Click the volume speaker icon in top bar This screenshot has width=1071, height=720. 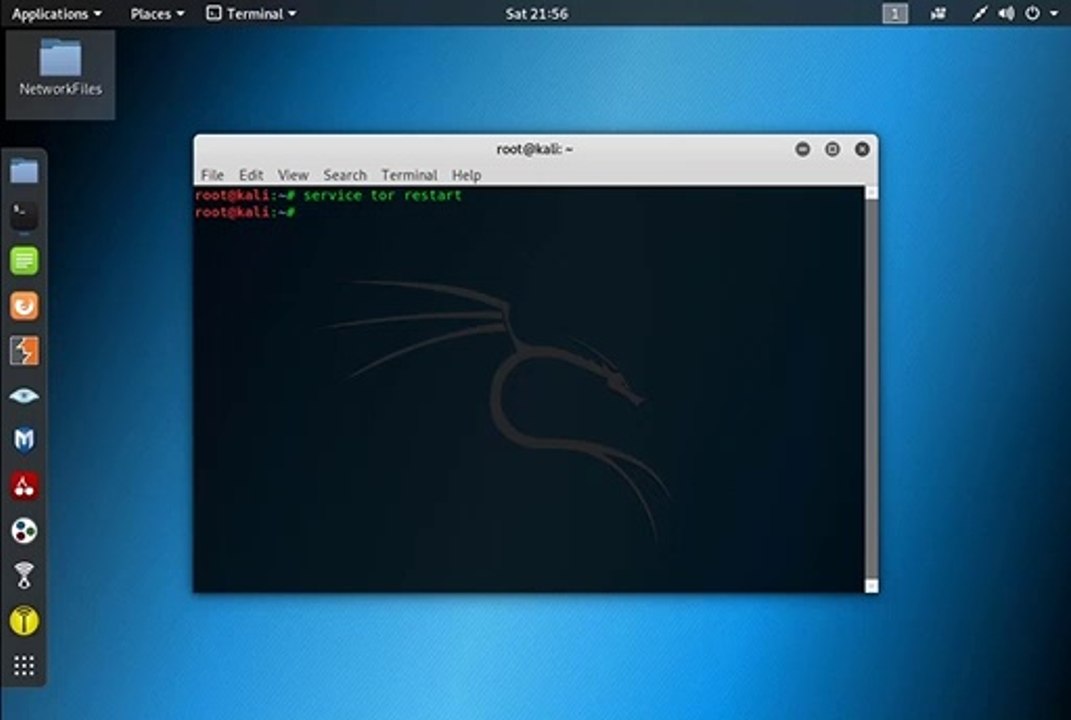pyautogui.click(x=1006, y=14)
